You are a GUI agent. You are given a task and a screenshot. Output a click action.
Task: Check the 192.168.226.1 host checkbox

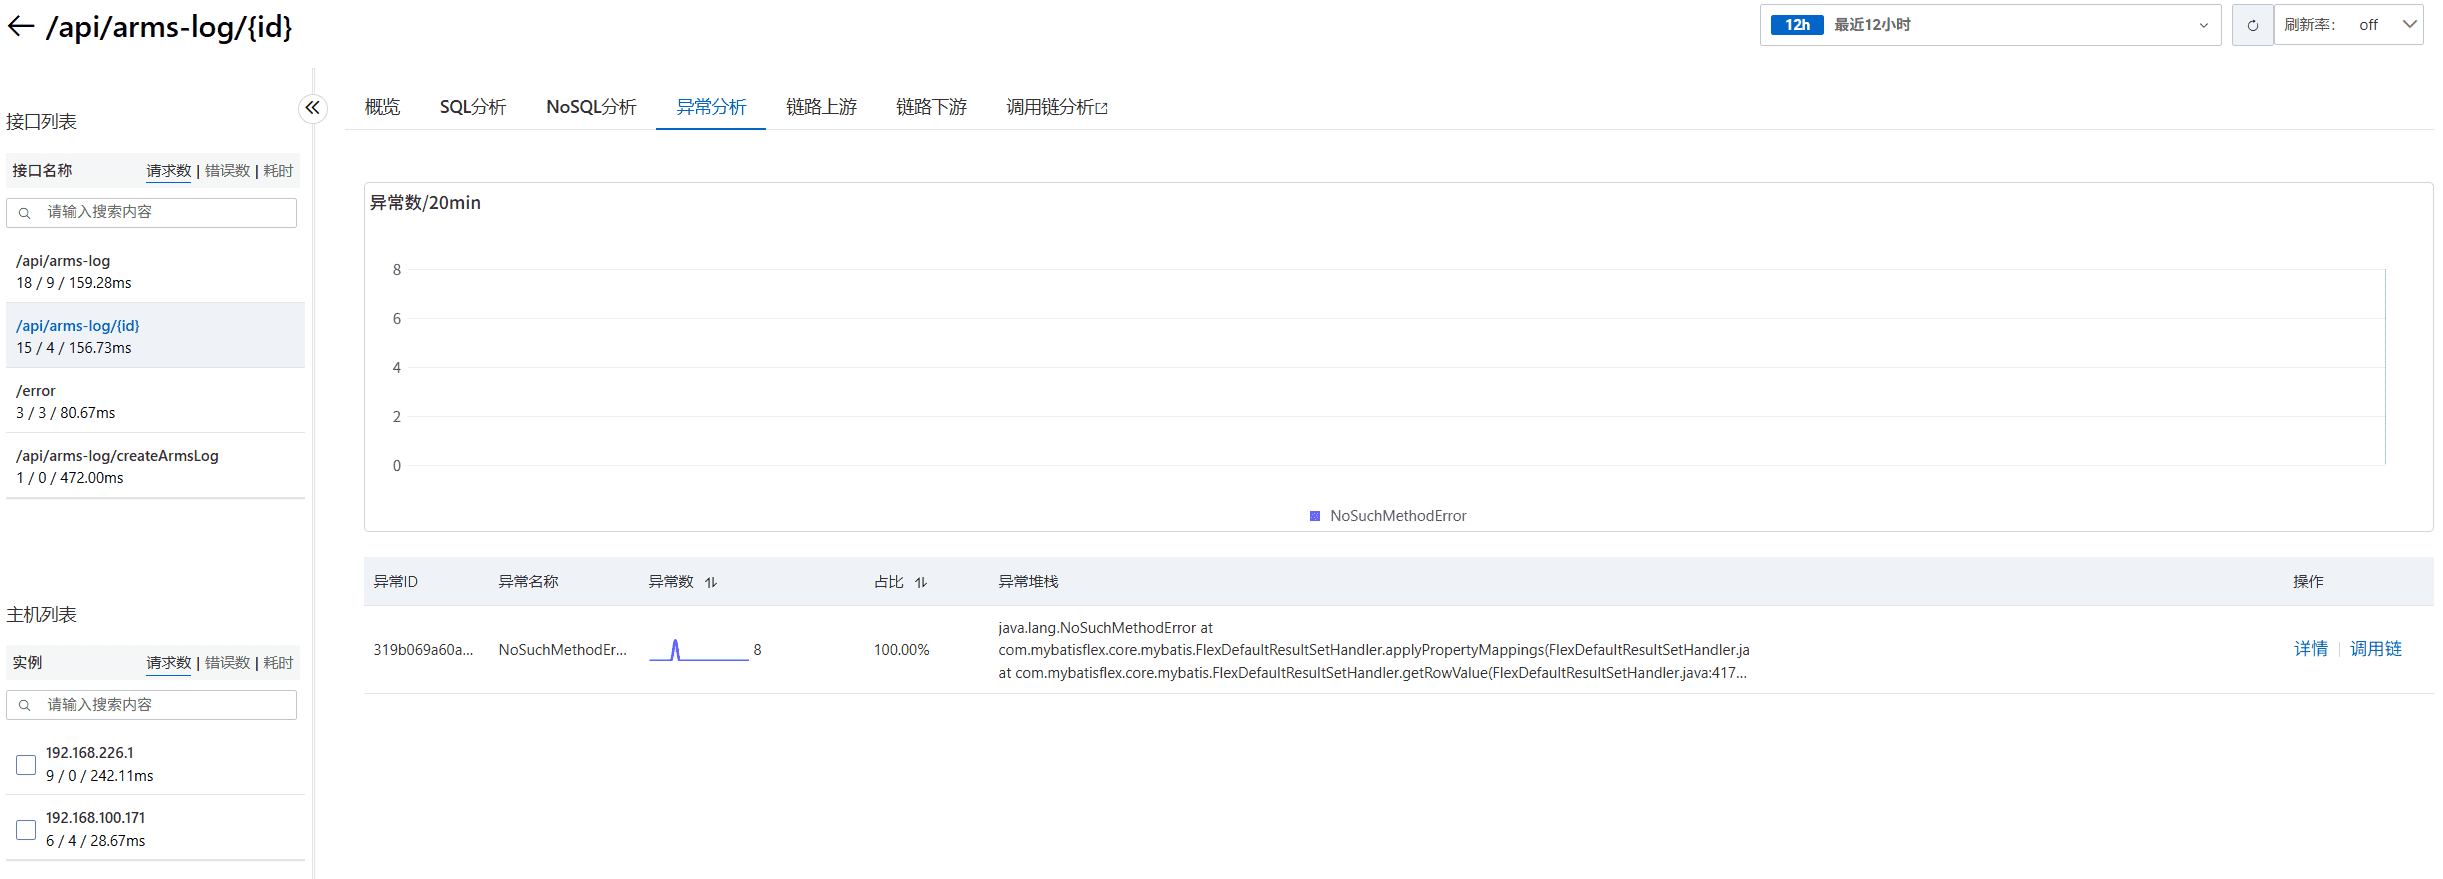(x=26, y=765)
